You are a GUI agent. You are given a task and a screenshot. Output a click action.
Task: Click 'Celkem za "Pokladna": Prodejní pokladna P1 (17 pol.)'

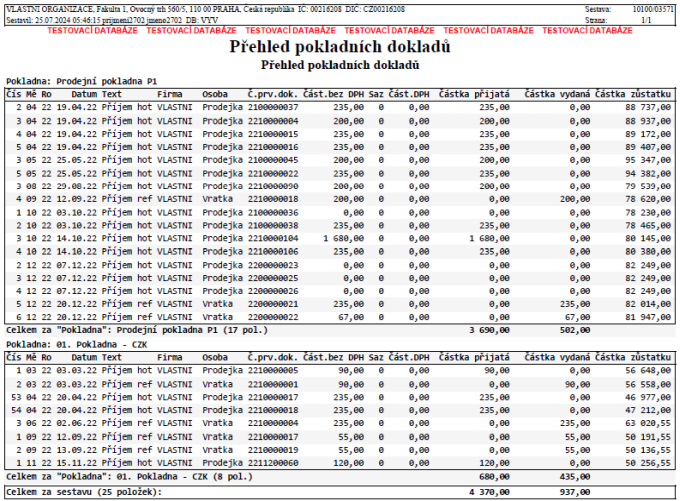pos(137,331)
